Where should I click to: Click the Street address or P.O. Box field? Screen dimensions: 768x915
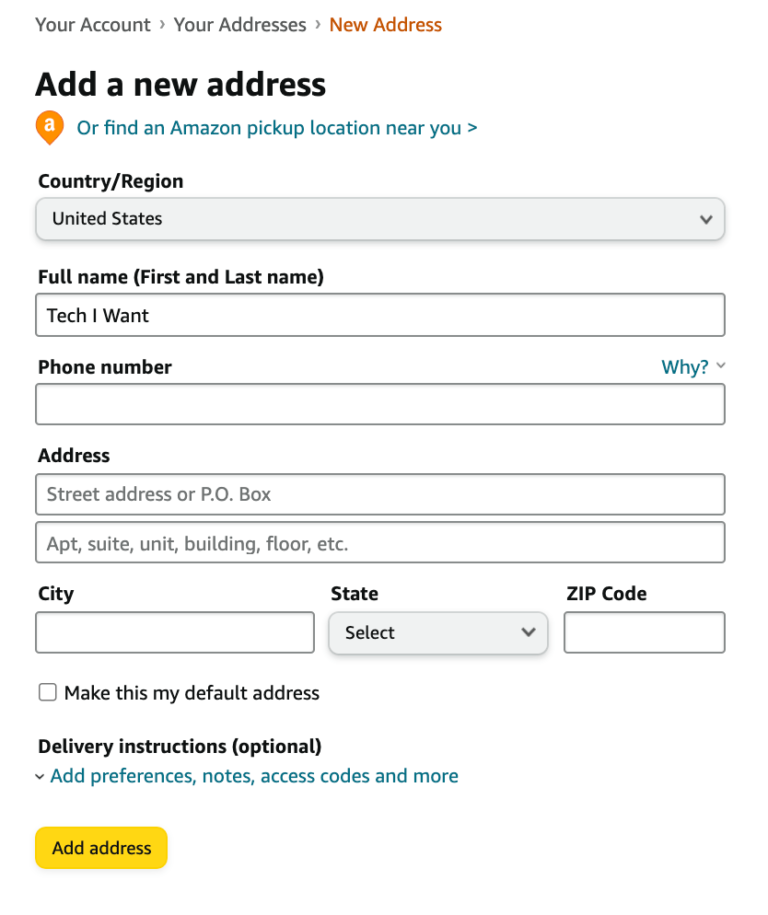[380, 494]
